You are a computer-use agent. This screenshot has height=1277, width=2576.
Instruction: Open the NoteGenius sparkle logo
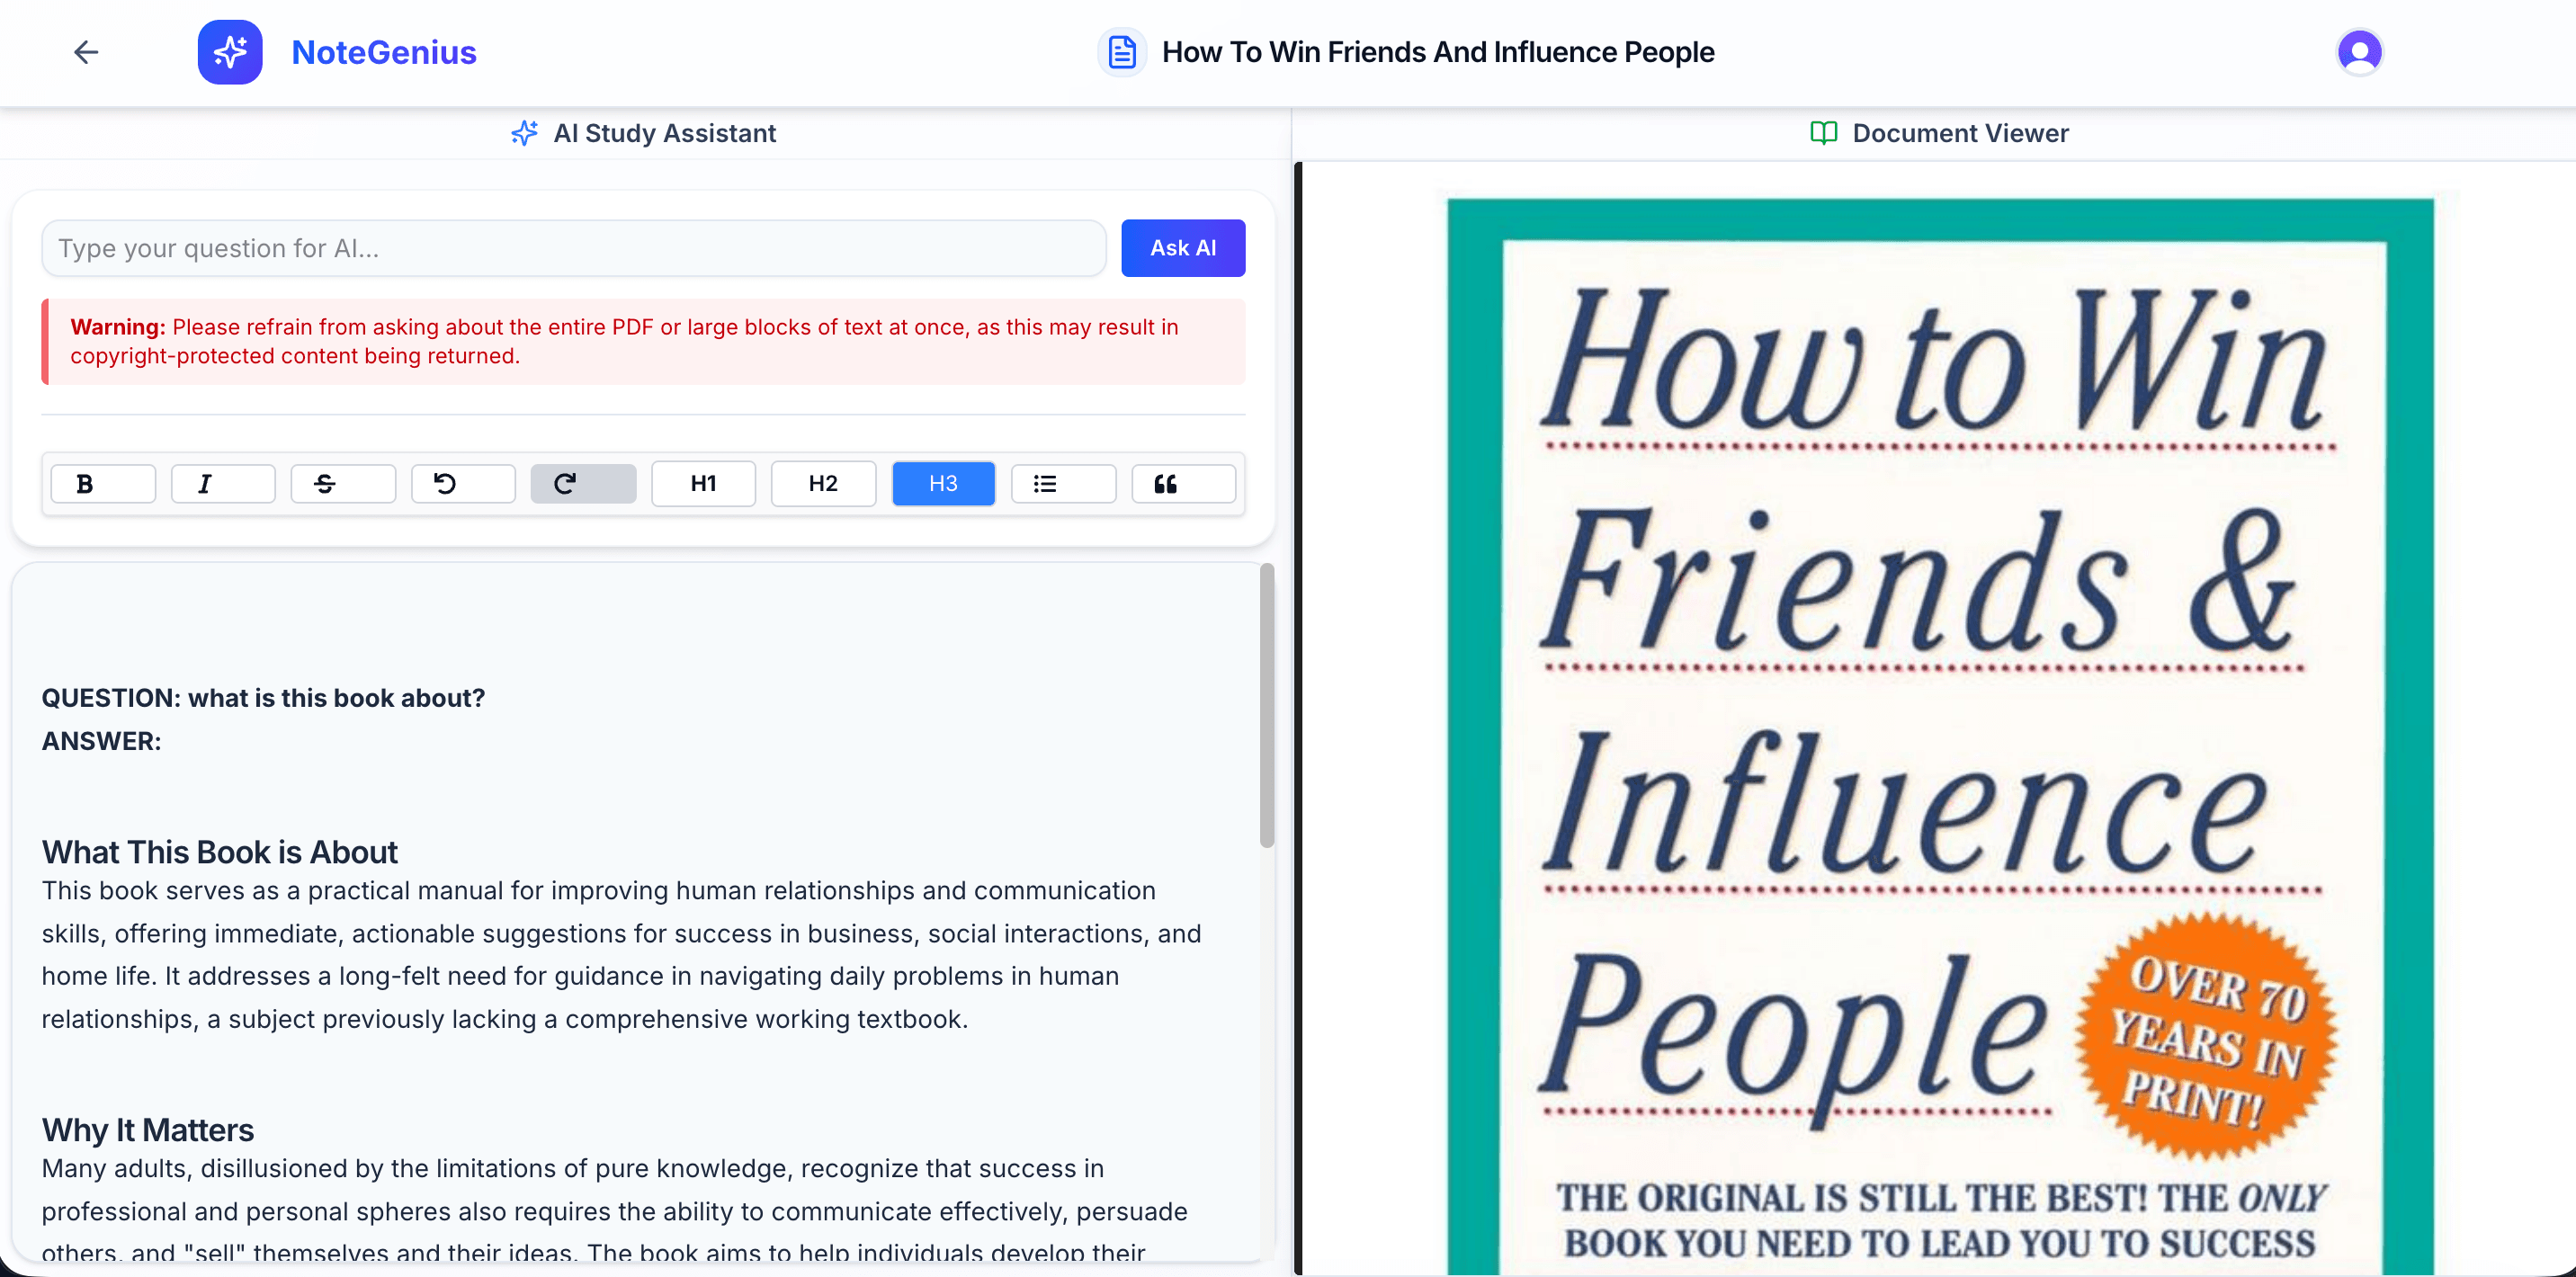[230, 52]
